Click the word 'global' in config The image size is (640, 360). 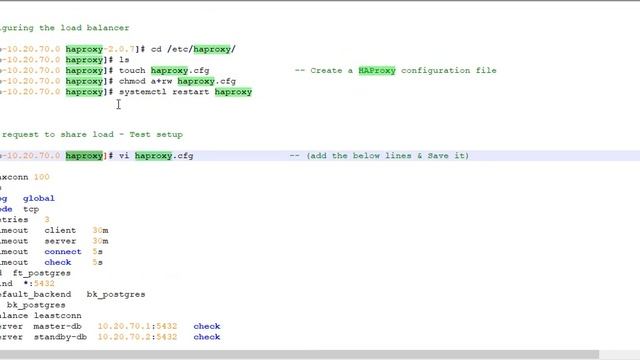39,198
